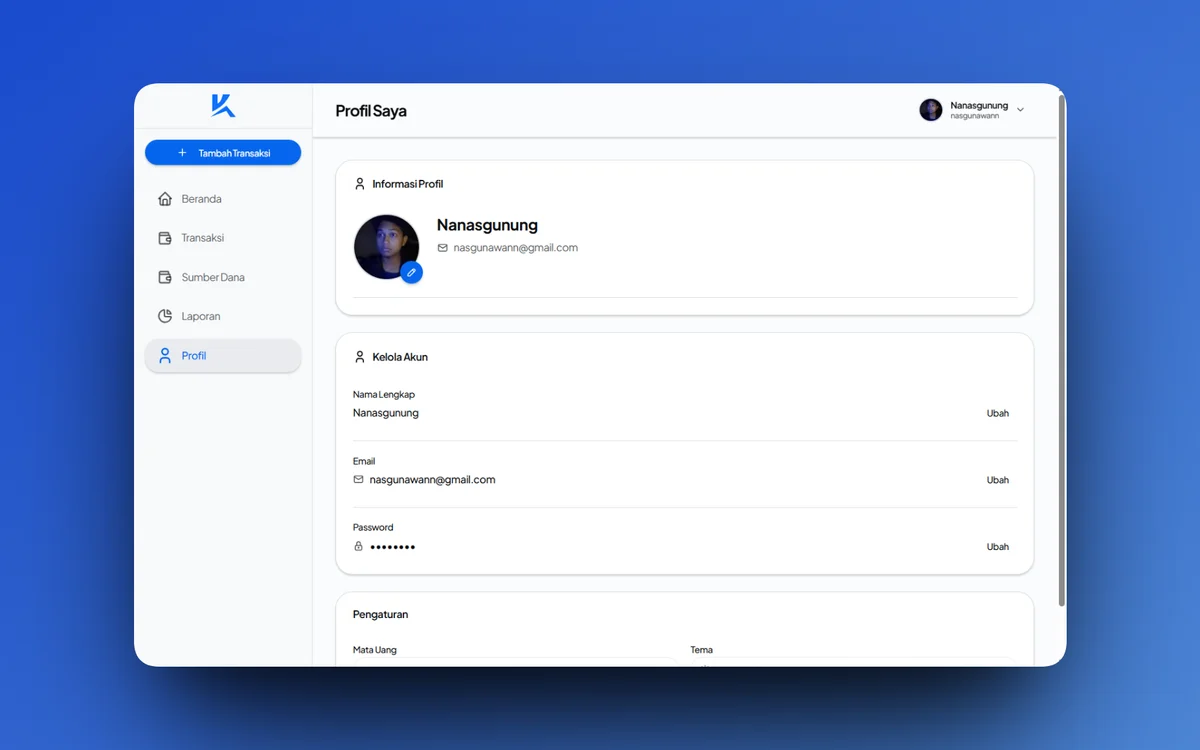
Task: Click the Sumber Dana wallet icon
Action: click(165, 277)
